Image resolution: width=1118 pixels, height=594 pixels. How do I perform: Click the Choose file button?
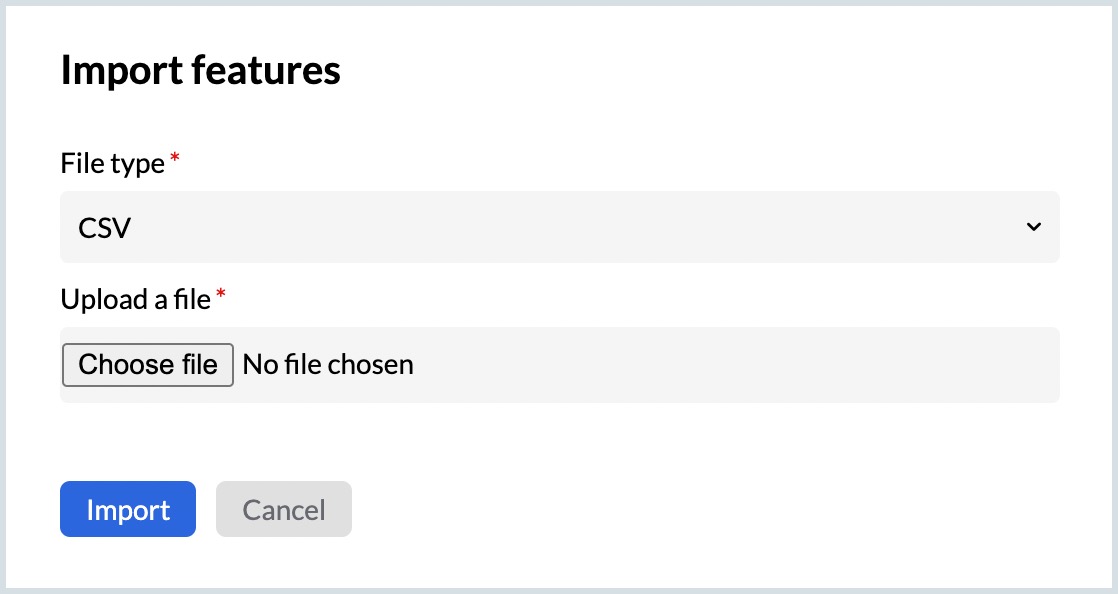(x=148, y=365)
